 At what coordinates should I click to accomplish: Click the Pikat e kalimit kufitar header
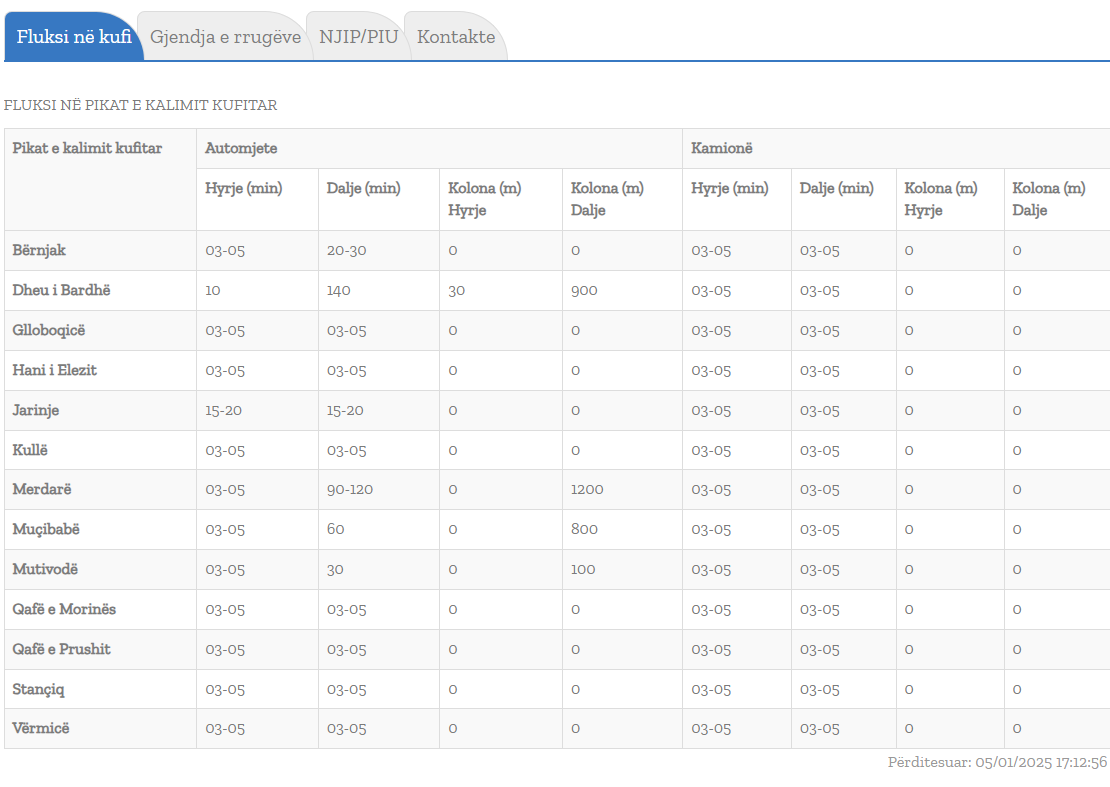(87, 148)
